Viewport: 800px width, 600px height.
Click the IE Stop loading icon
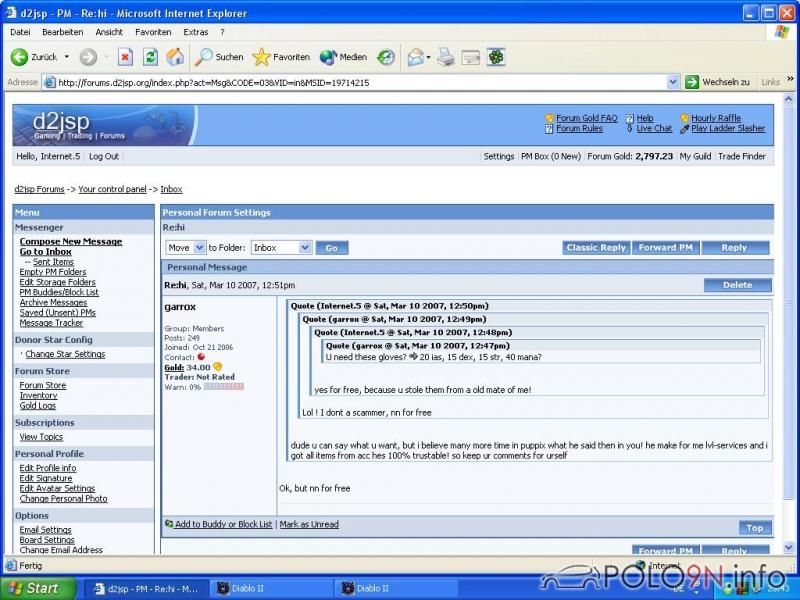tap(125, 57)
